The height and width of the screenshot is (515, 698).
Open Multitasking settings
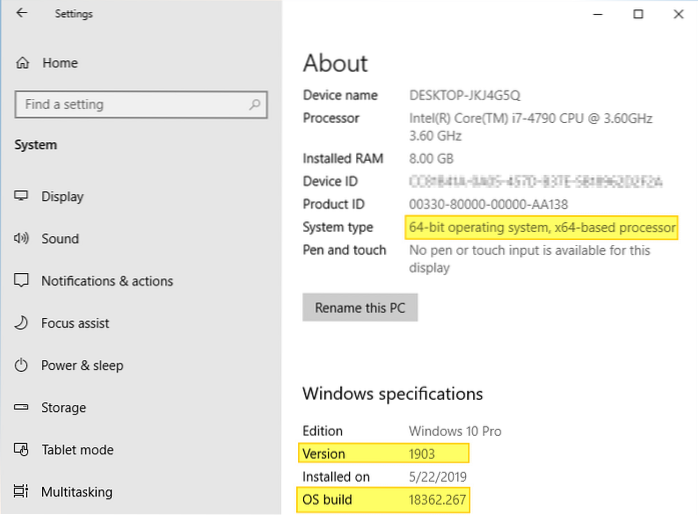pos(77,492)
